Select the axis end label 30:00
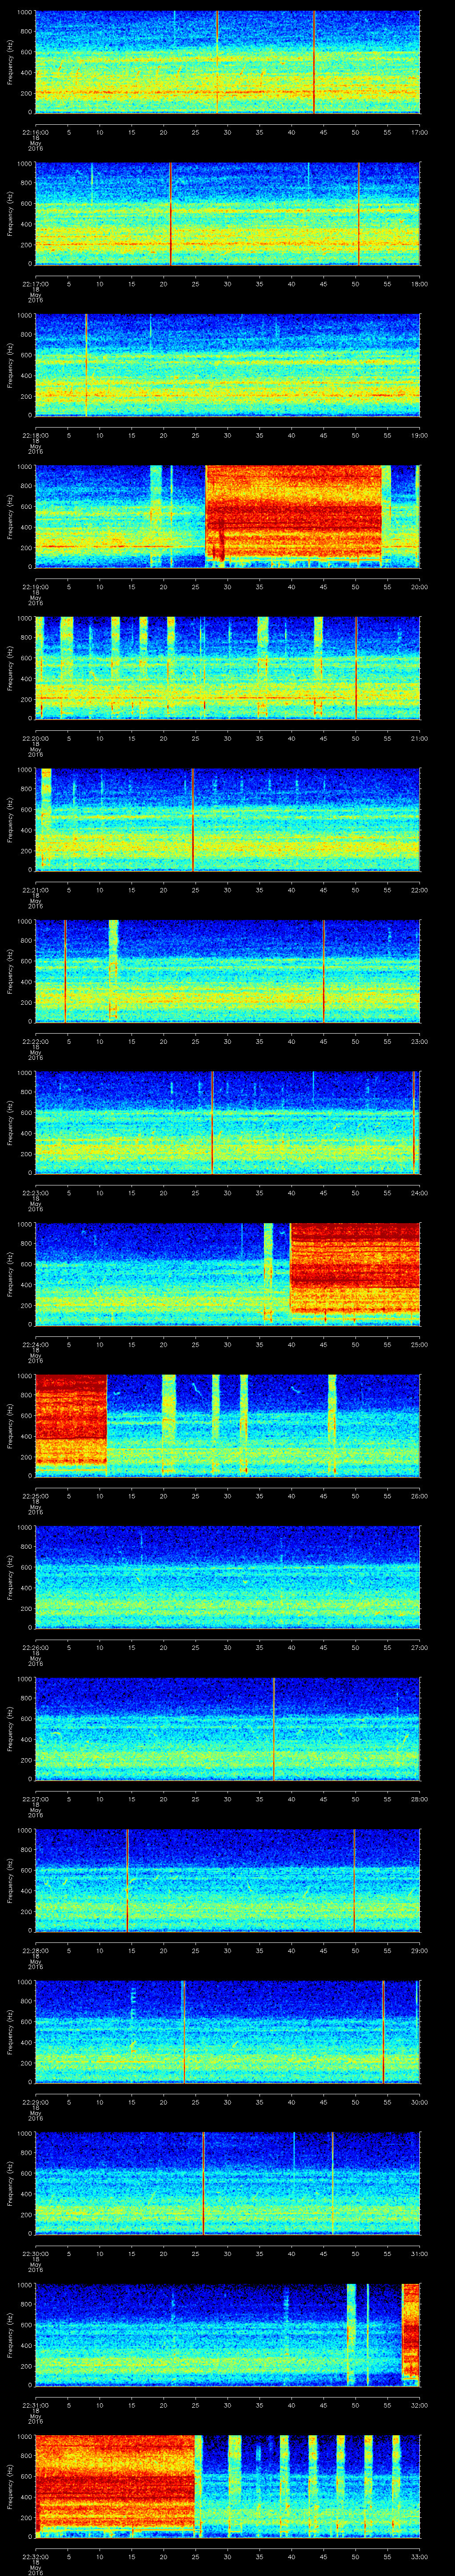 (419, 2102)
